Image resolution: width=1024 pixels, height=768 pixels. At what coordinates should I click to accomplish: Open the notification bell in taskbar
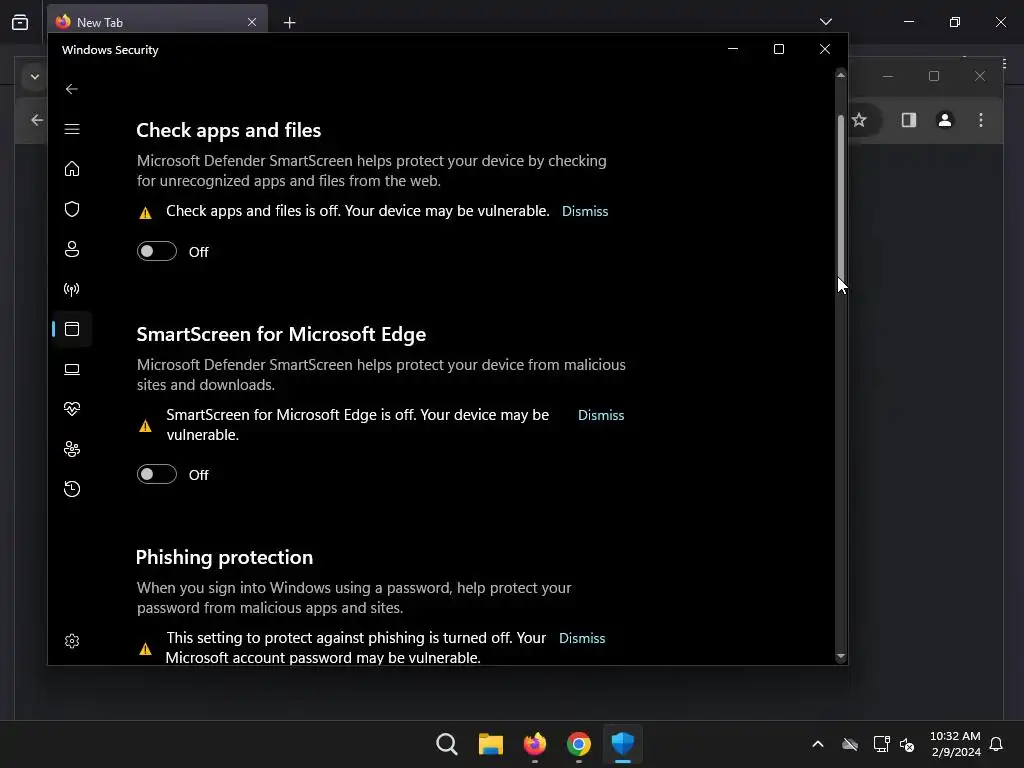[996, 744]
